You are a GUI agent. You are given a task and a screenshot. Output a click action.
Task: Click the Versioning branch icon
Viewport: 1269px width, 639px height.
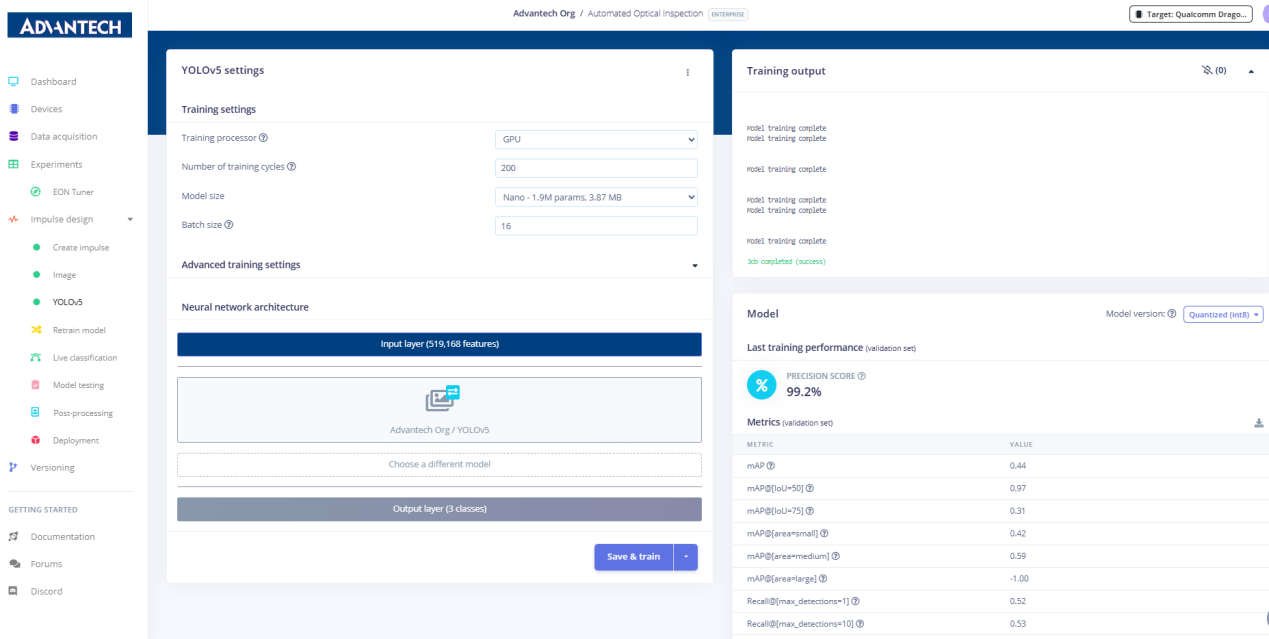[13, 467]
